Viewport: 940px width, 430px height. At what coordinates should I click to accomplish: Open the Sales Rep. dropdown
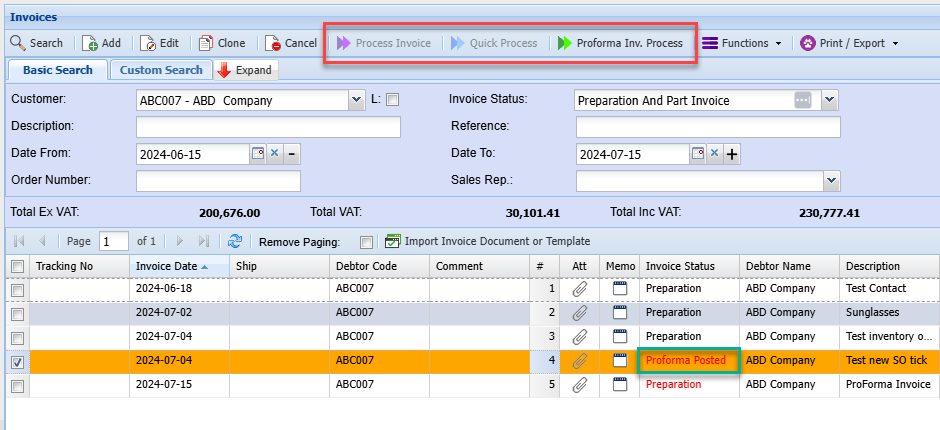point(831,180)
